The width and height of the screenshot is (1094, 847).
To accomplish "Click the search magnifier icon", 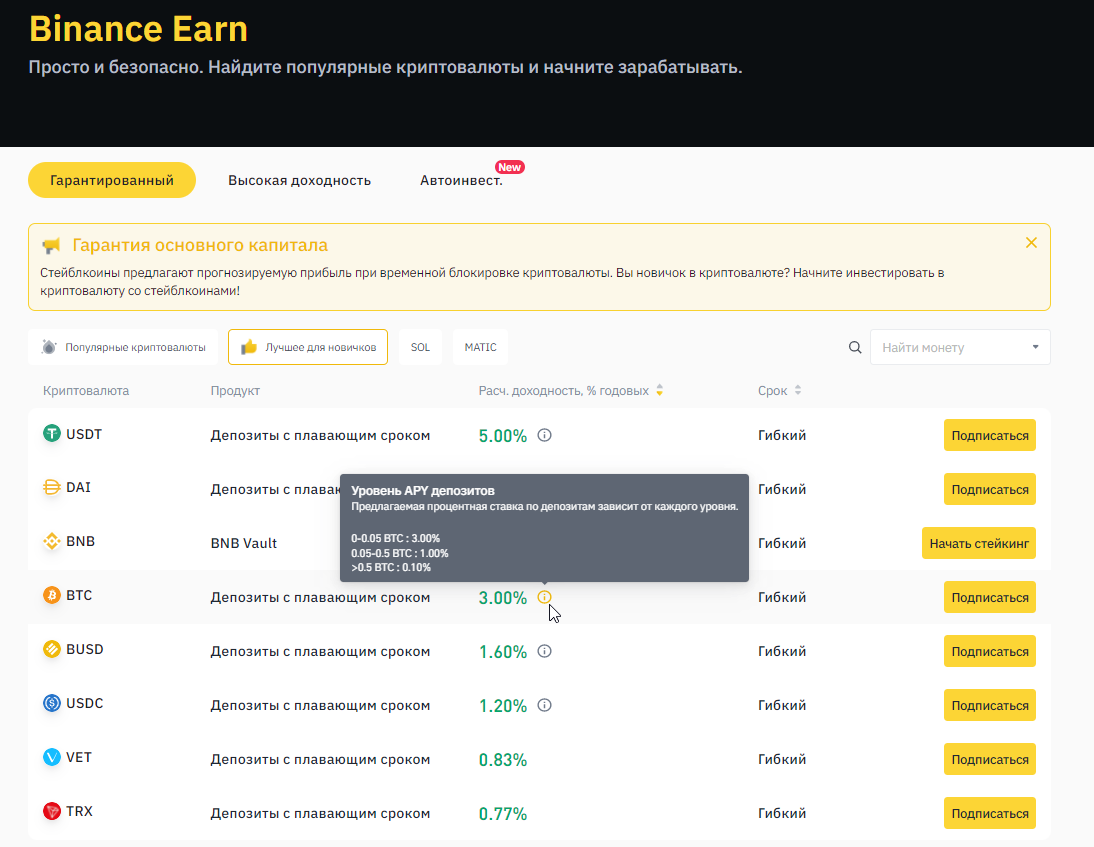I will [x=855, y=347].
